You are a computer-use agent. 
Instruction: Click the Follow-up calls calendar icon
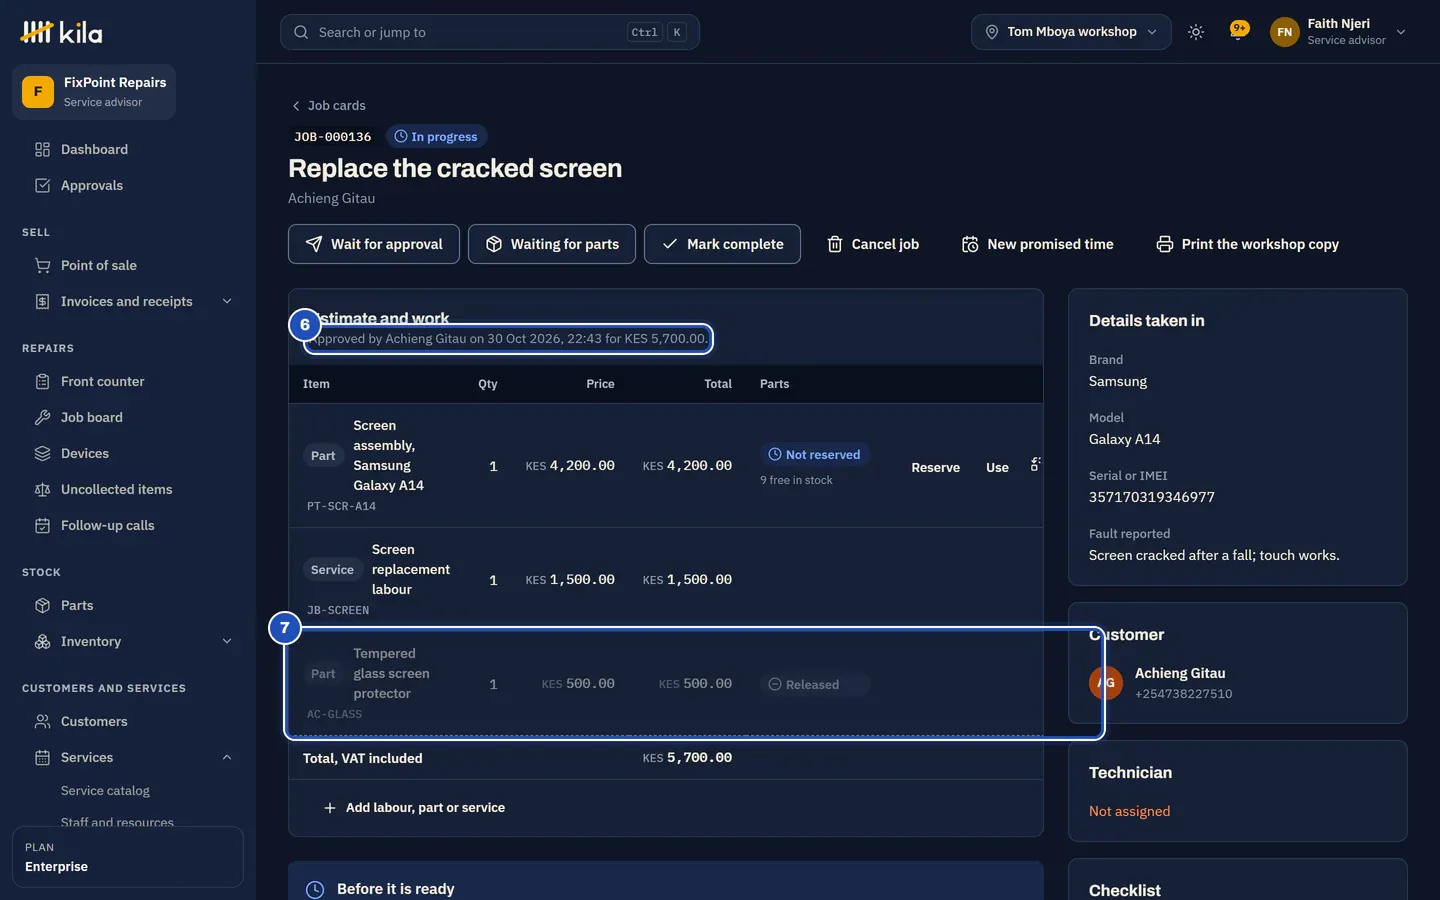click(42, 525)
